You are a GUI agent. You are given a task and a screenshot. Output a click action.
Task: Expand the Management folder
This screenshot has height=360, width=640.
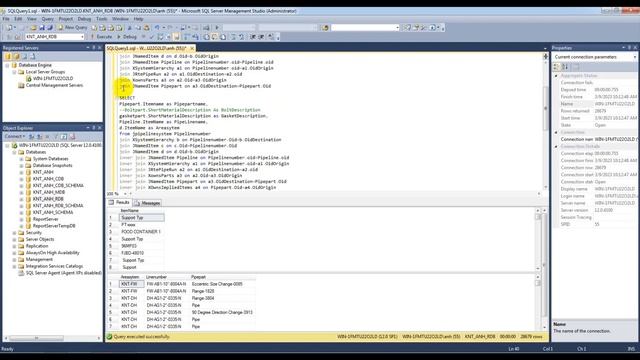(x=15, y=260)
